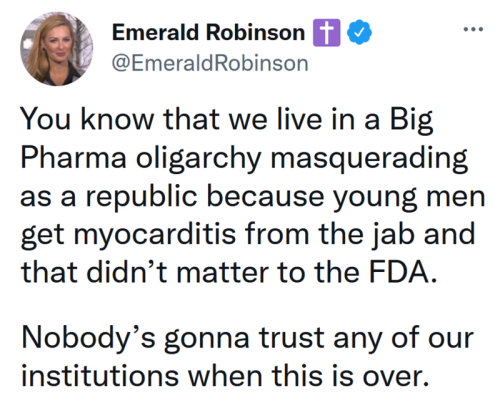
Task: Click the word republic in the tweet
Action: click(142, 197)
